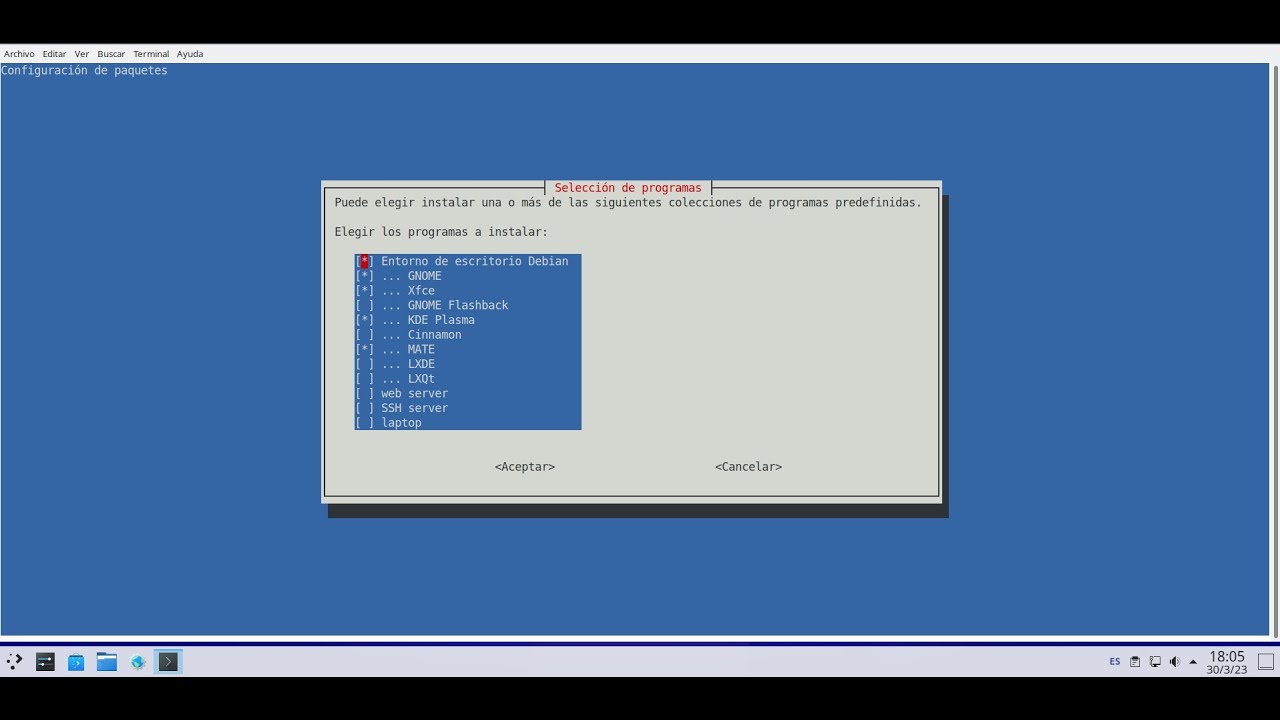Open the Ver menu
1280x720 pixels.
[82, 54]
